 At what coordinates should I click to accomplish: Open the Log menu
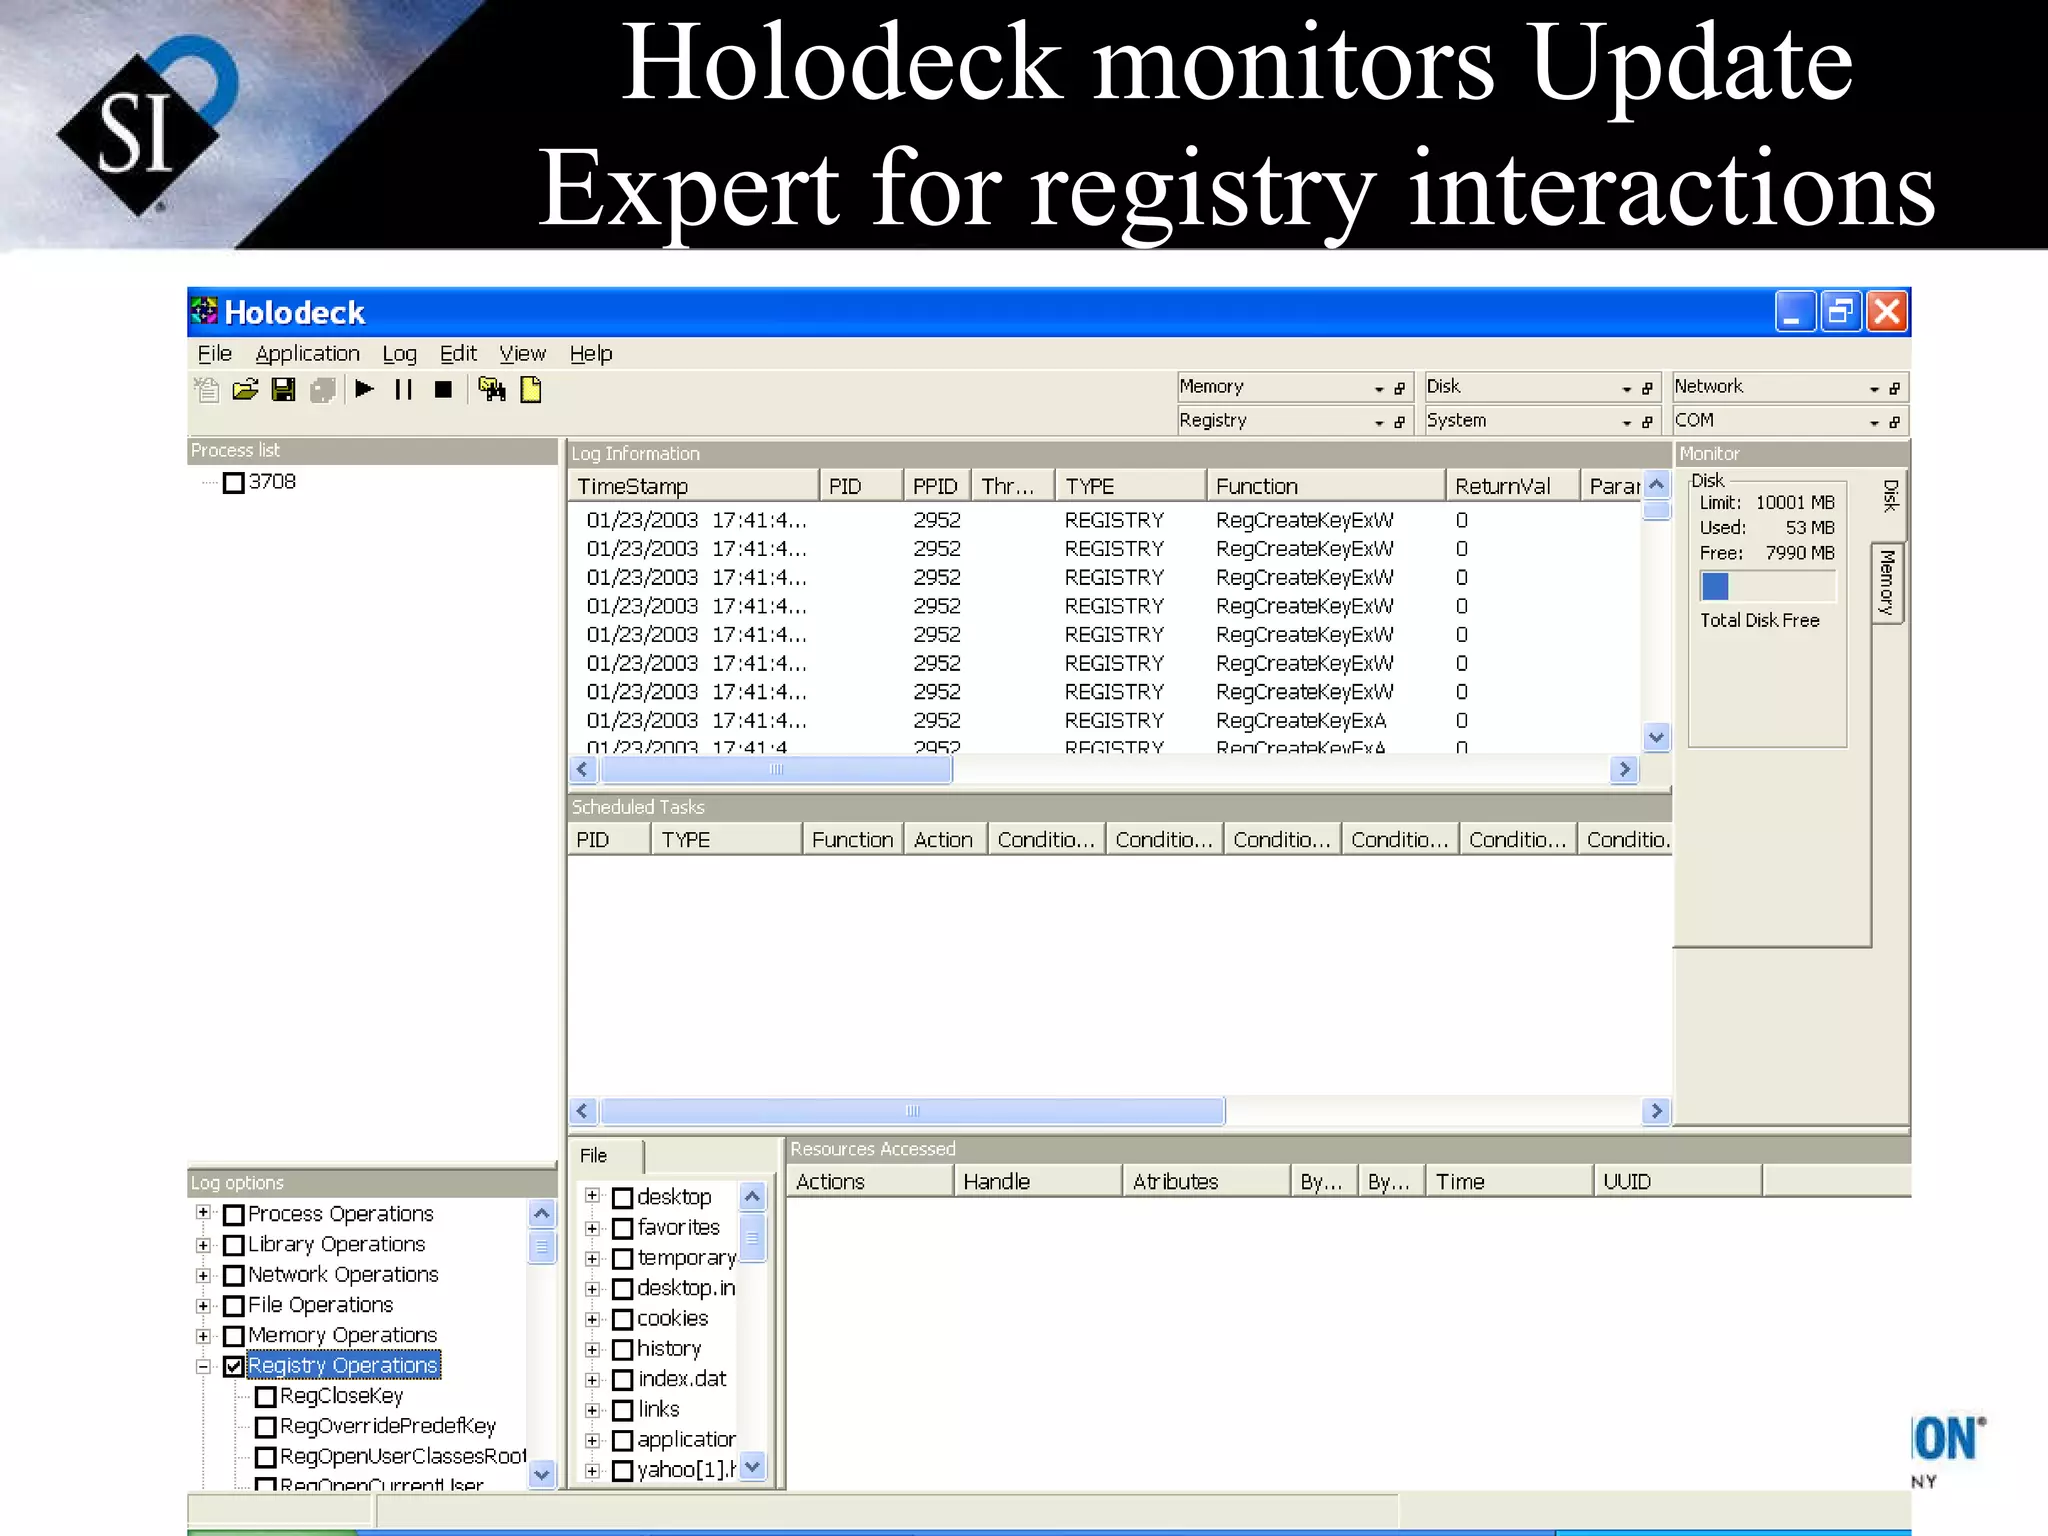point(399,353)
